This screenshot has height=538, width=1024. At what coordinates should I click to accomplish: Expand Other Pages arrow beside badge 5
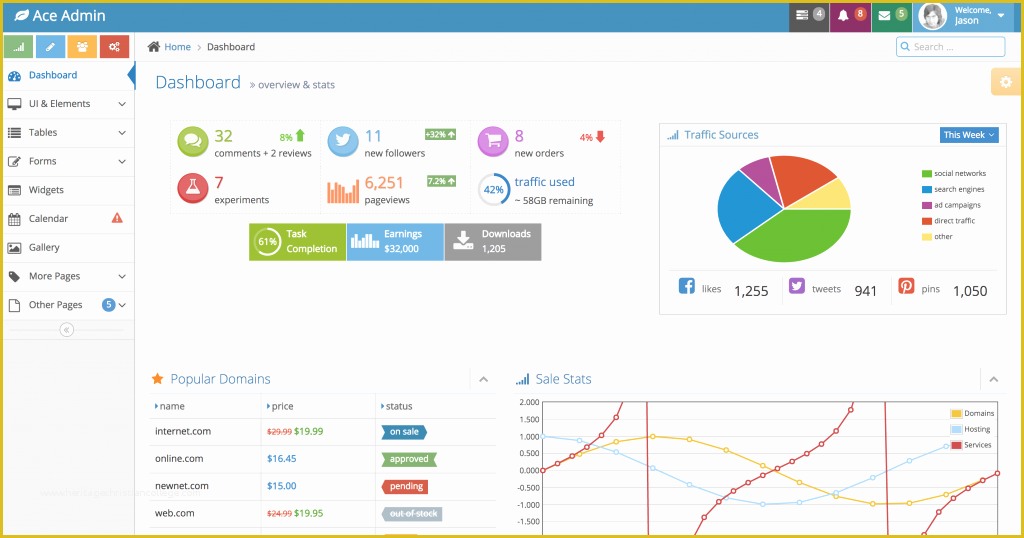[x=121, y=305]
